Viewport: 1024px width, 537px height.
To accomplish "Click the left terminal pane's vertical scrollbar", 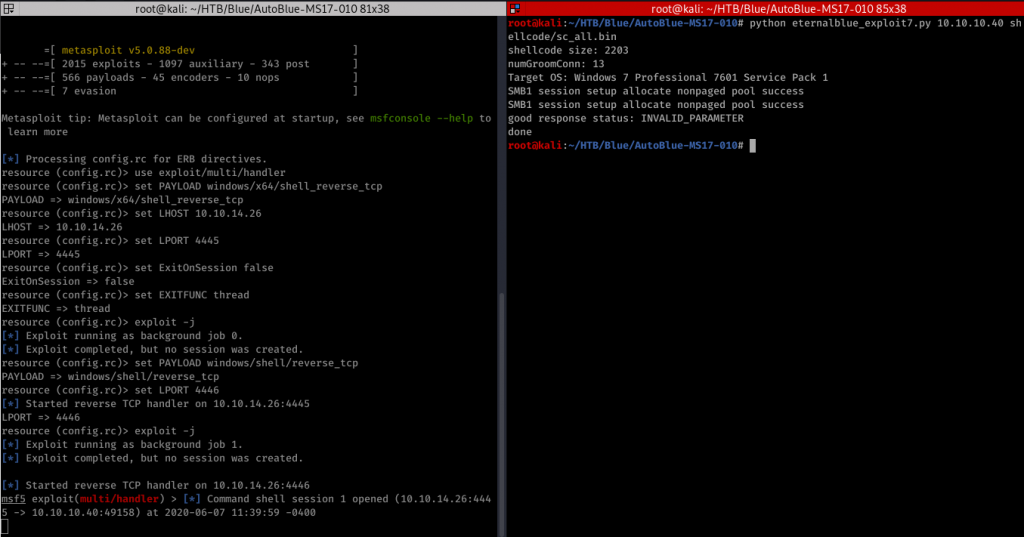I will point(502,412).
